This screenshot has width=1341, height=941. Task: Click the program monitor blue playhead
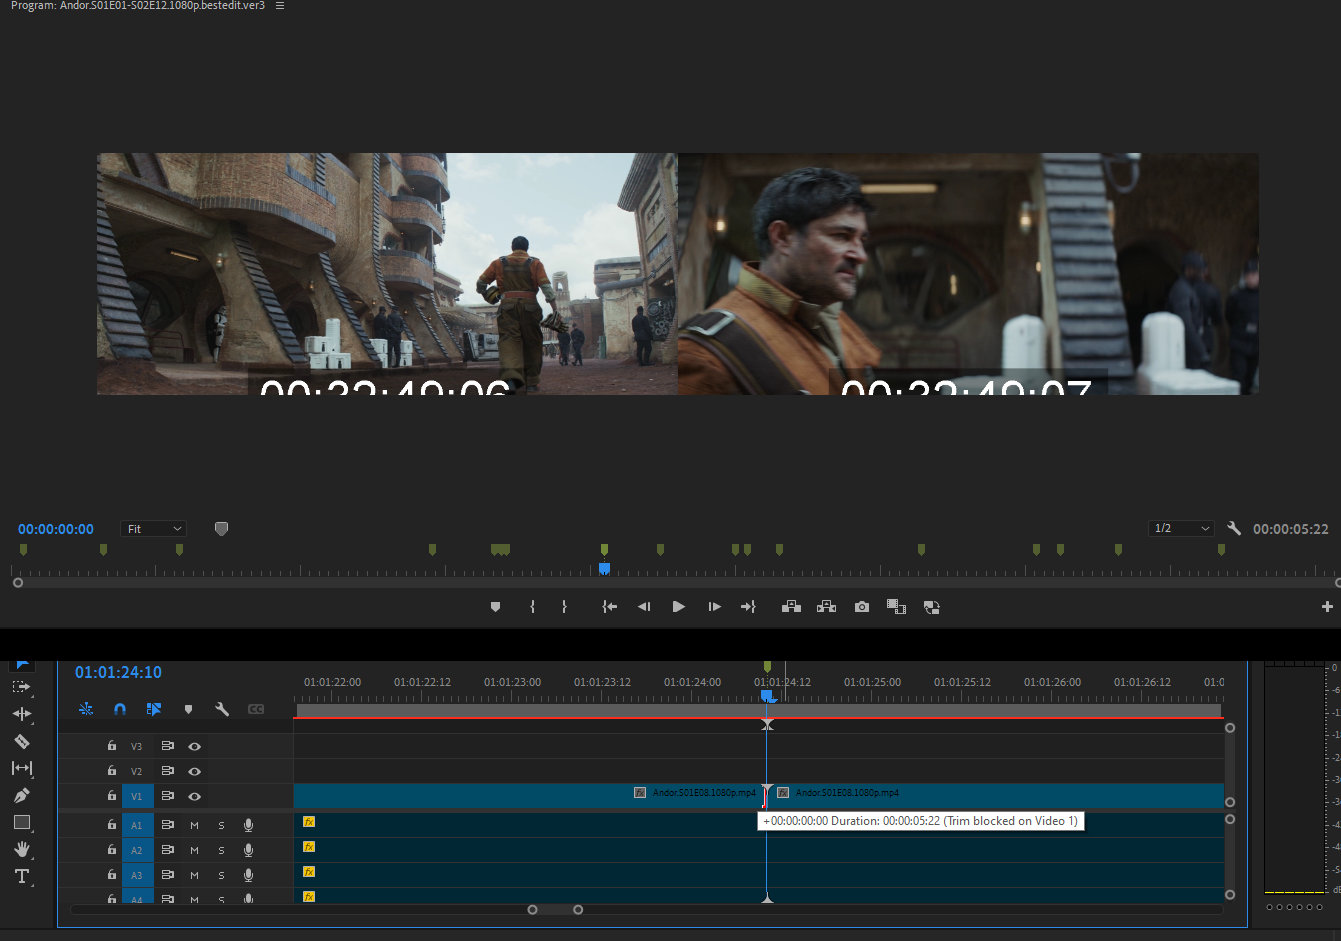pos(604,568)
